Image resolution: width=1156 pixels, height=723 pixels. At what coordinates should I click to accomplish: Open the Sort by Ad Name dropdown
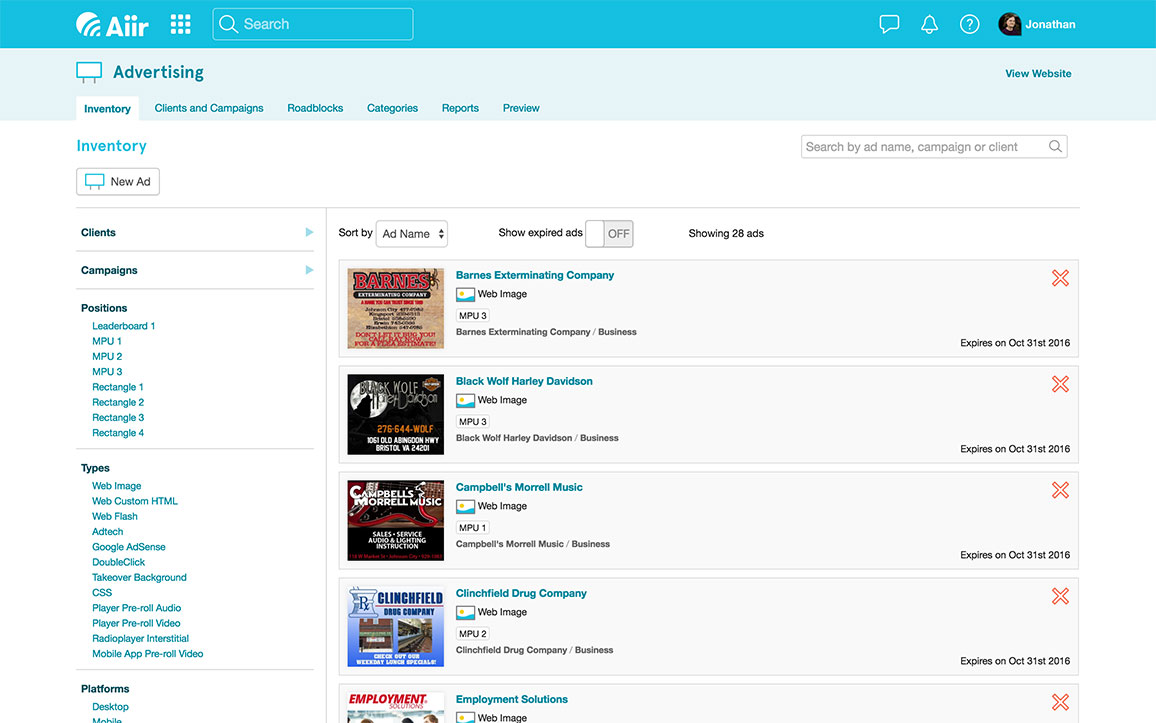click(x=411, y=234)
